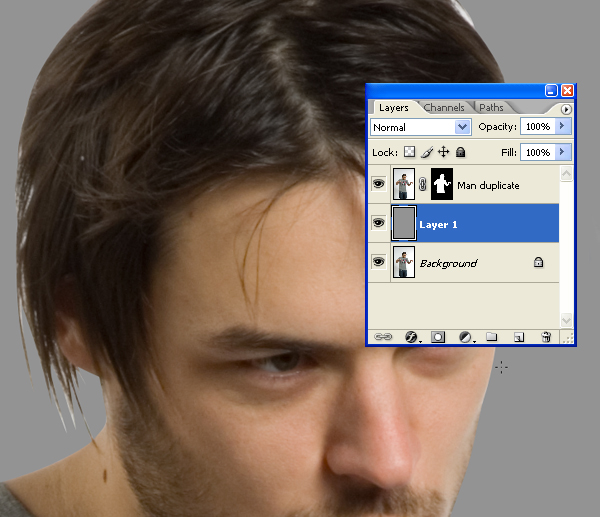Click the Opacity 100% input field
Viewport: 600px width, 517px height.
pyautogui.click(x=538, y=126)
